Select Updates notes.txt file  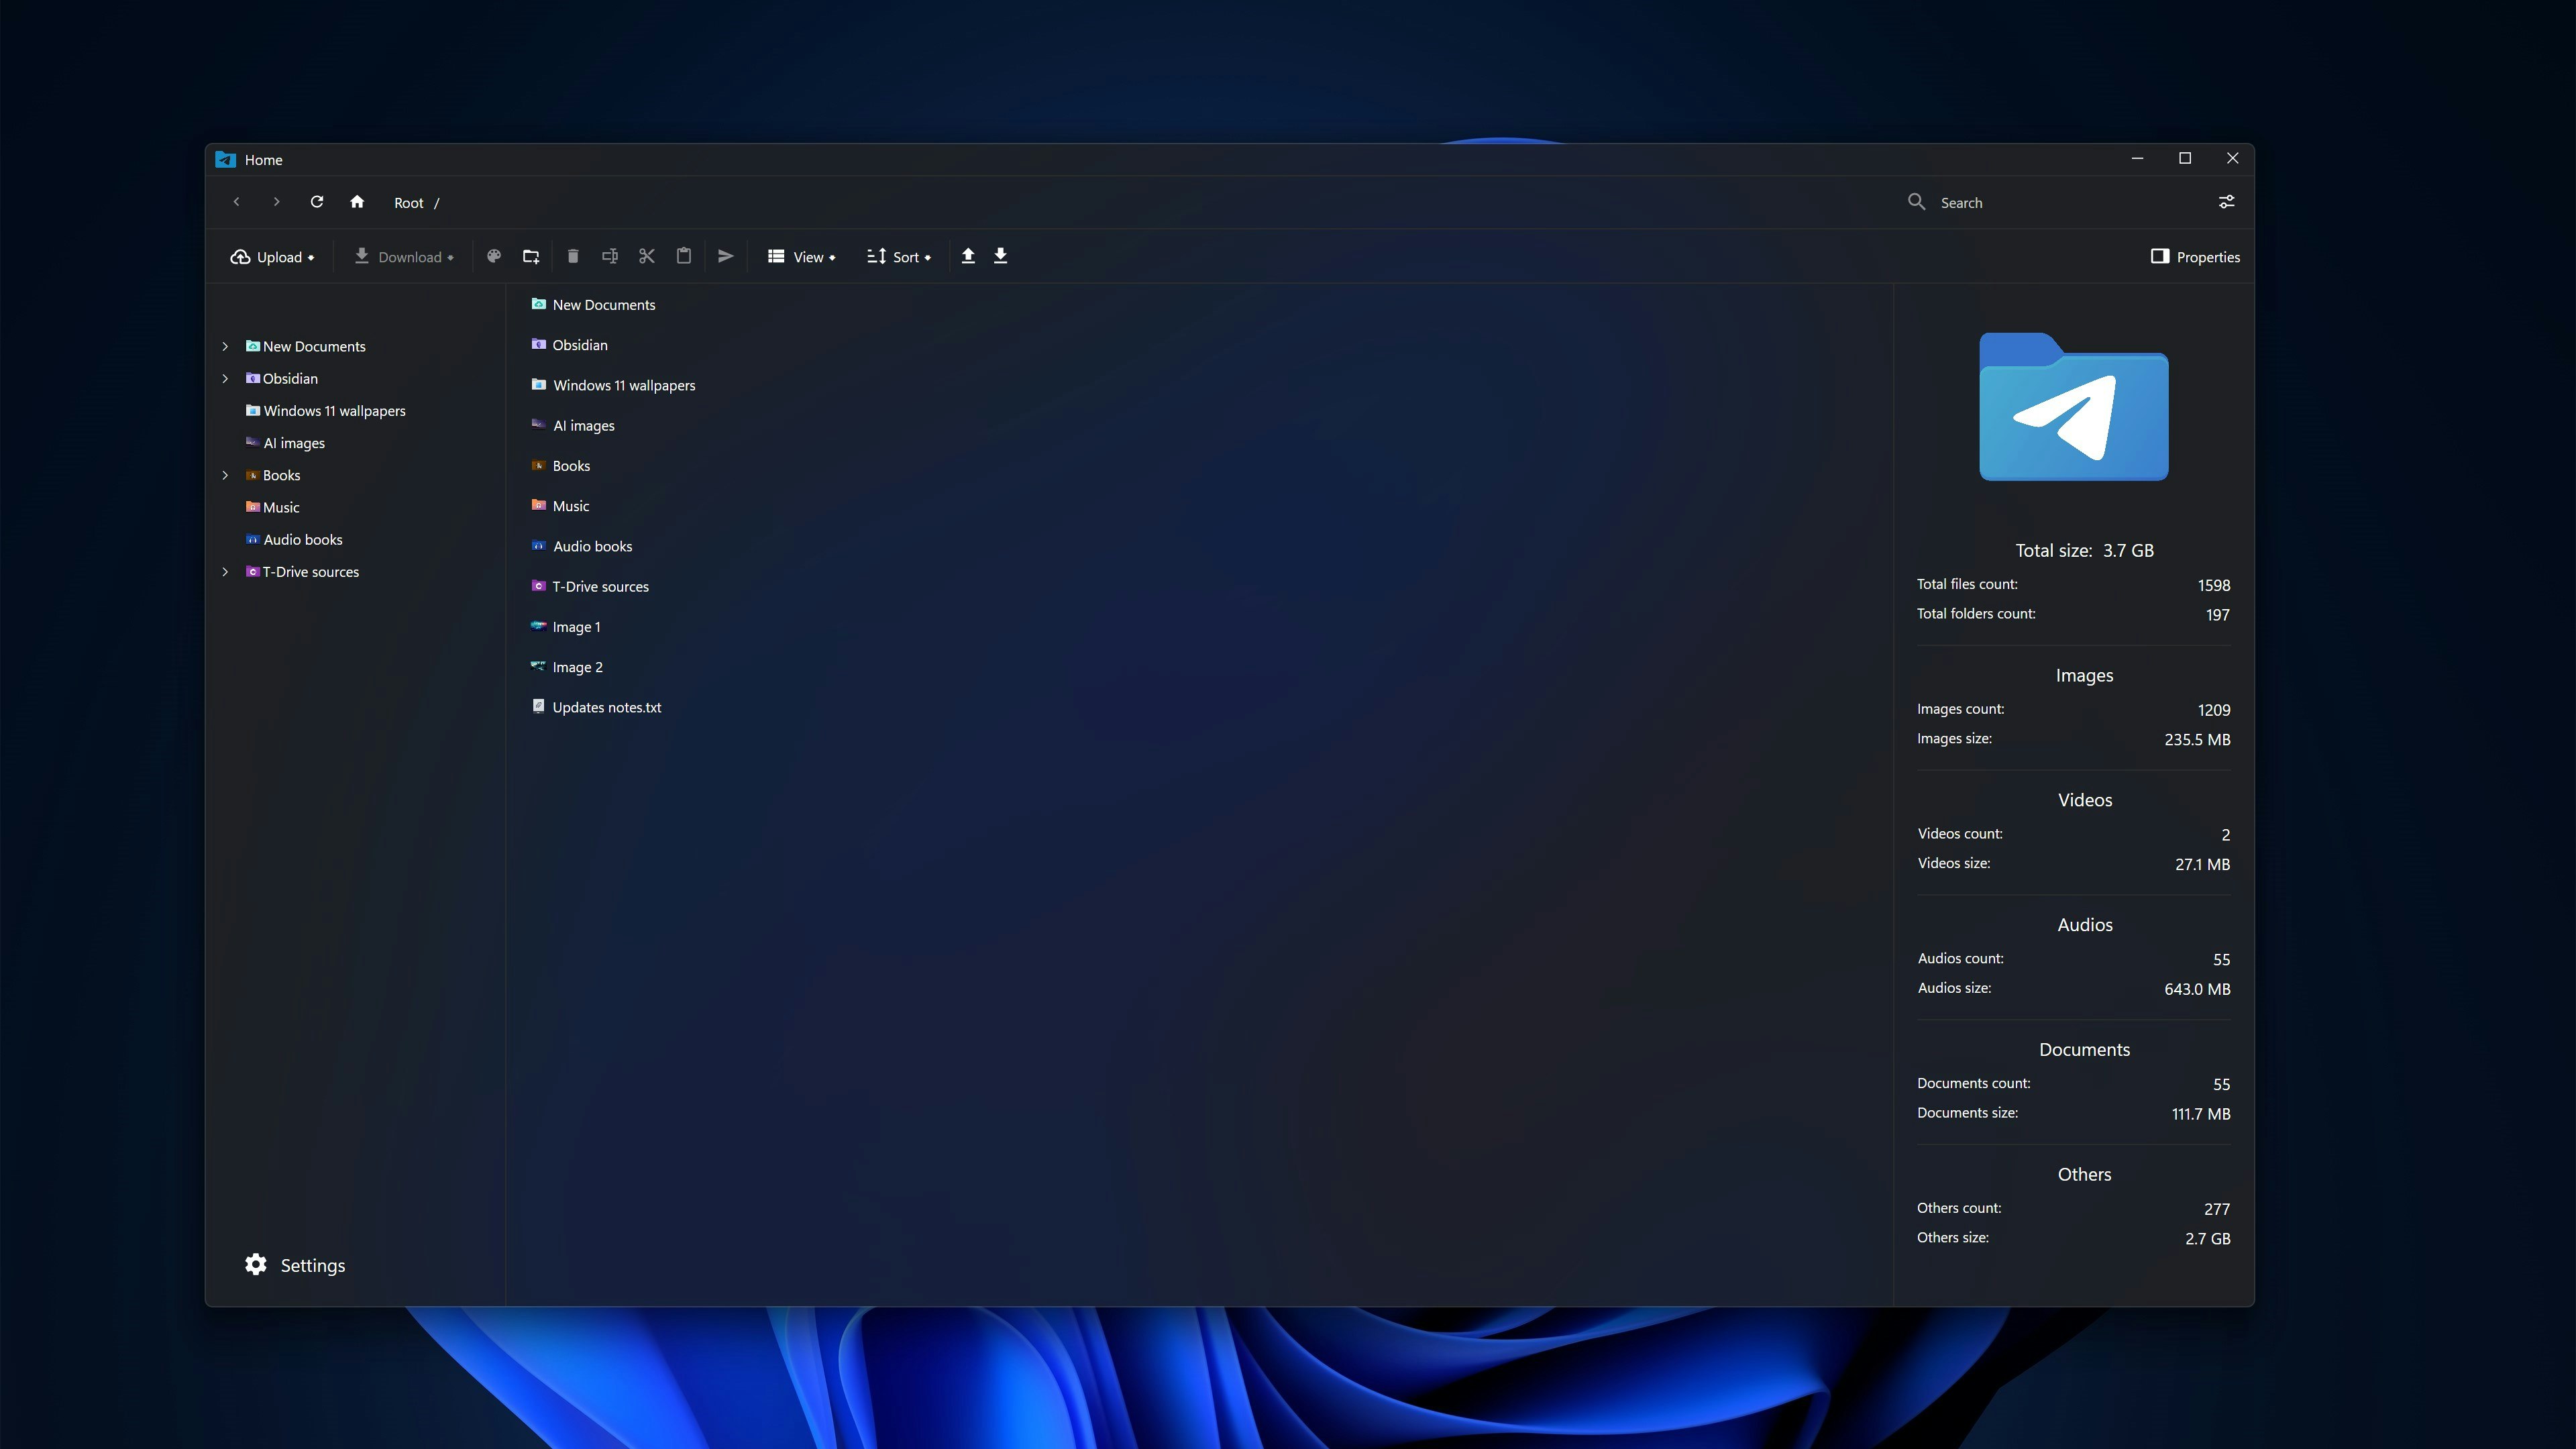pyautogui.click(x=606, y=708)
